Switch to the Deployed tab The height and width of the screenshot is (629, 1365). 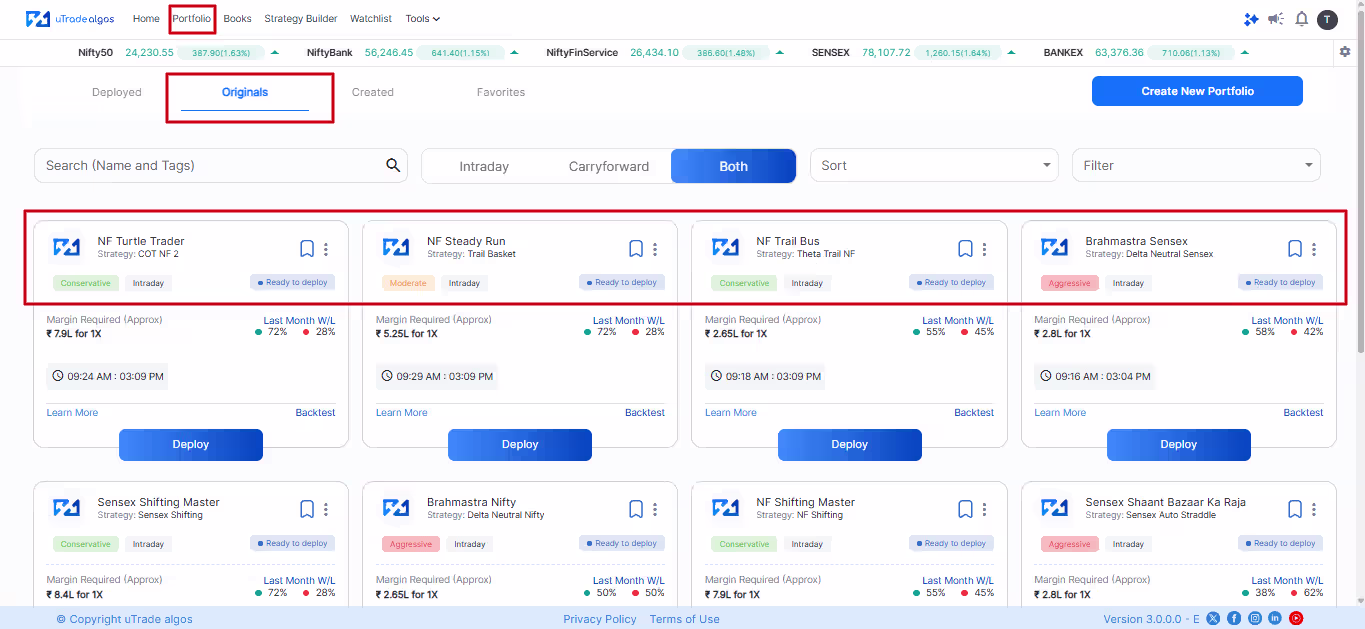pyautogui.click(x=117, y=92)
